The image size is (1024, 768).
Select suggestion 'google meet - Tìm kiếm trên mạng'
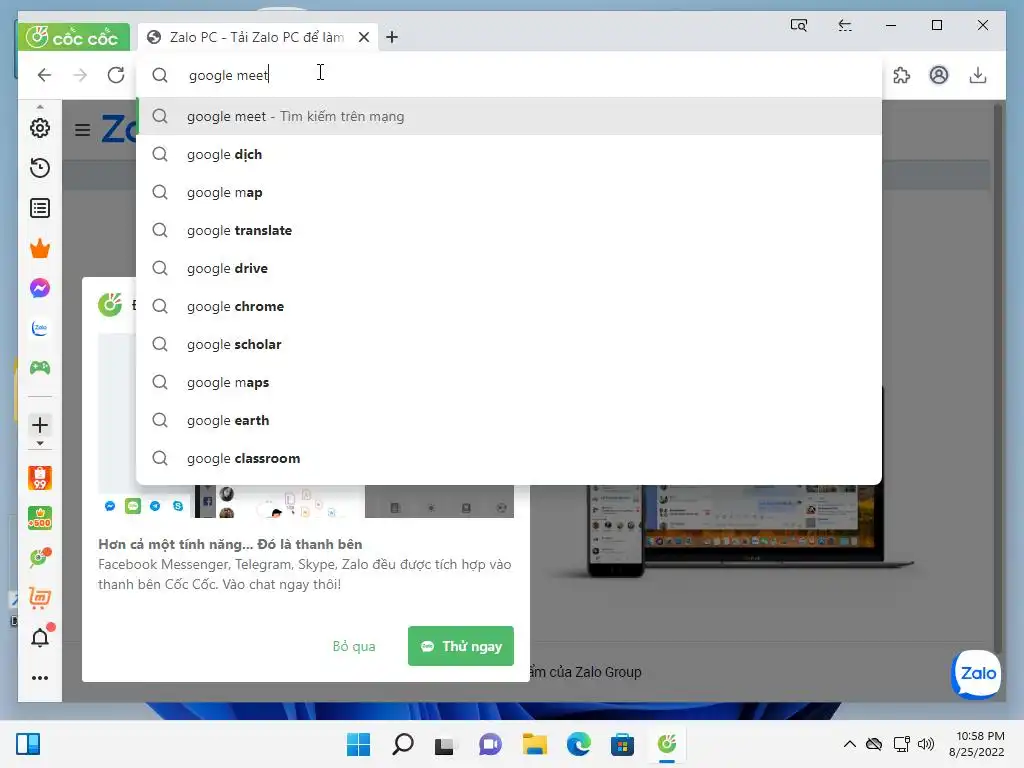(x=509, y=116)
